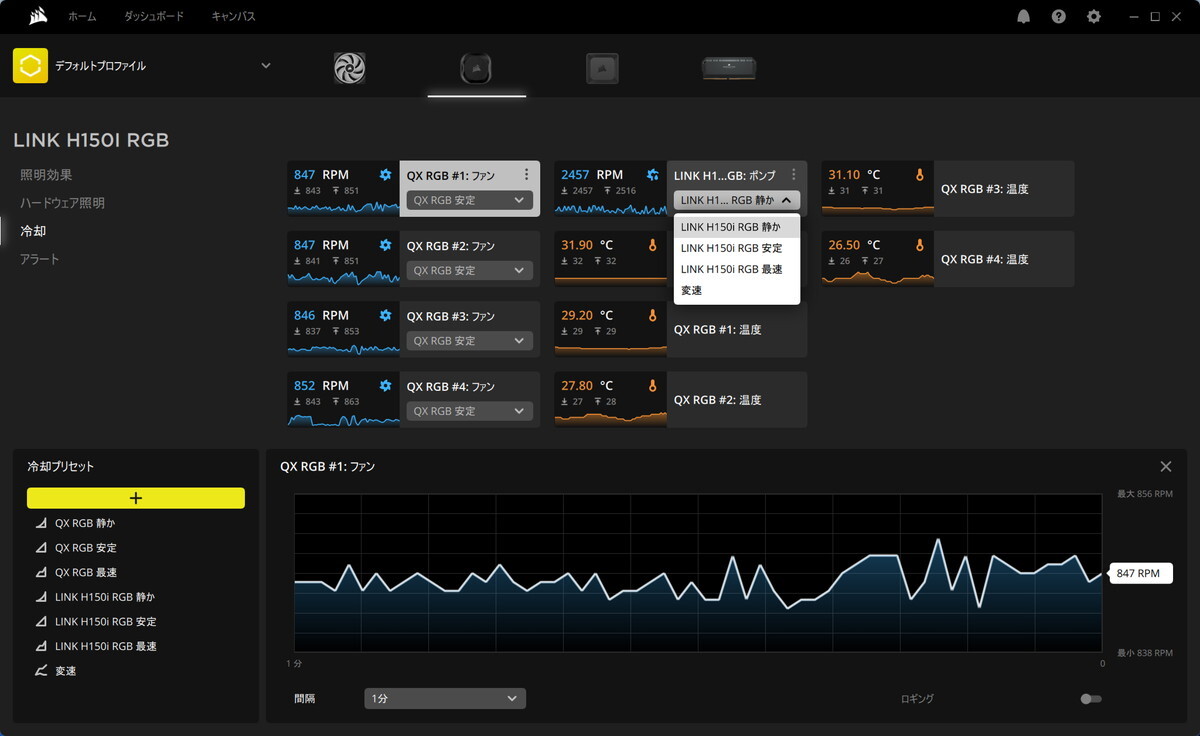Click the 最大 856 RPM graph label
Image resolution: width=1200 pixels, height=736 pixels.
tap(1144, 494)
